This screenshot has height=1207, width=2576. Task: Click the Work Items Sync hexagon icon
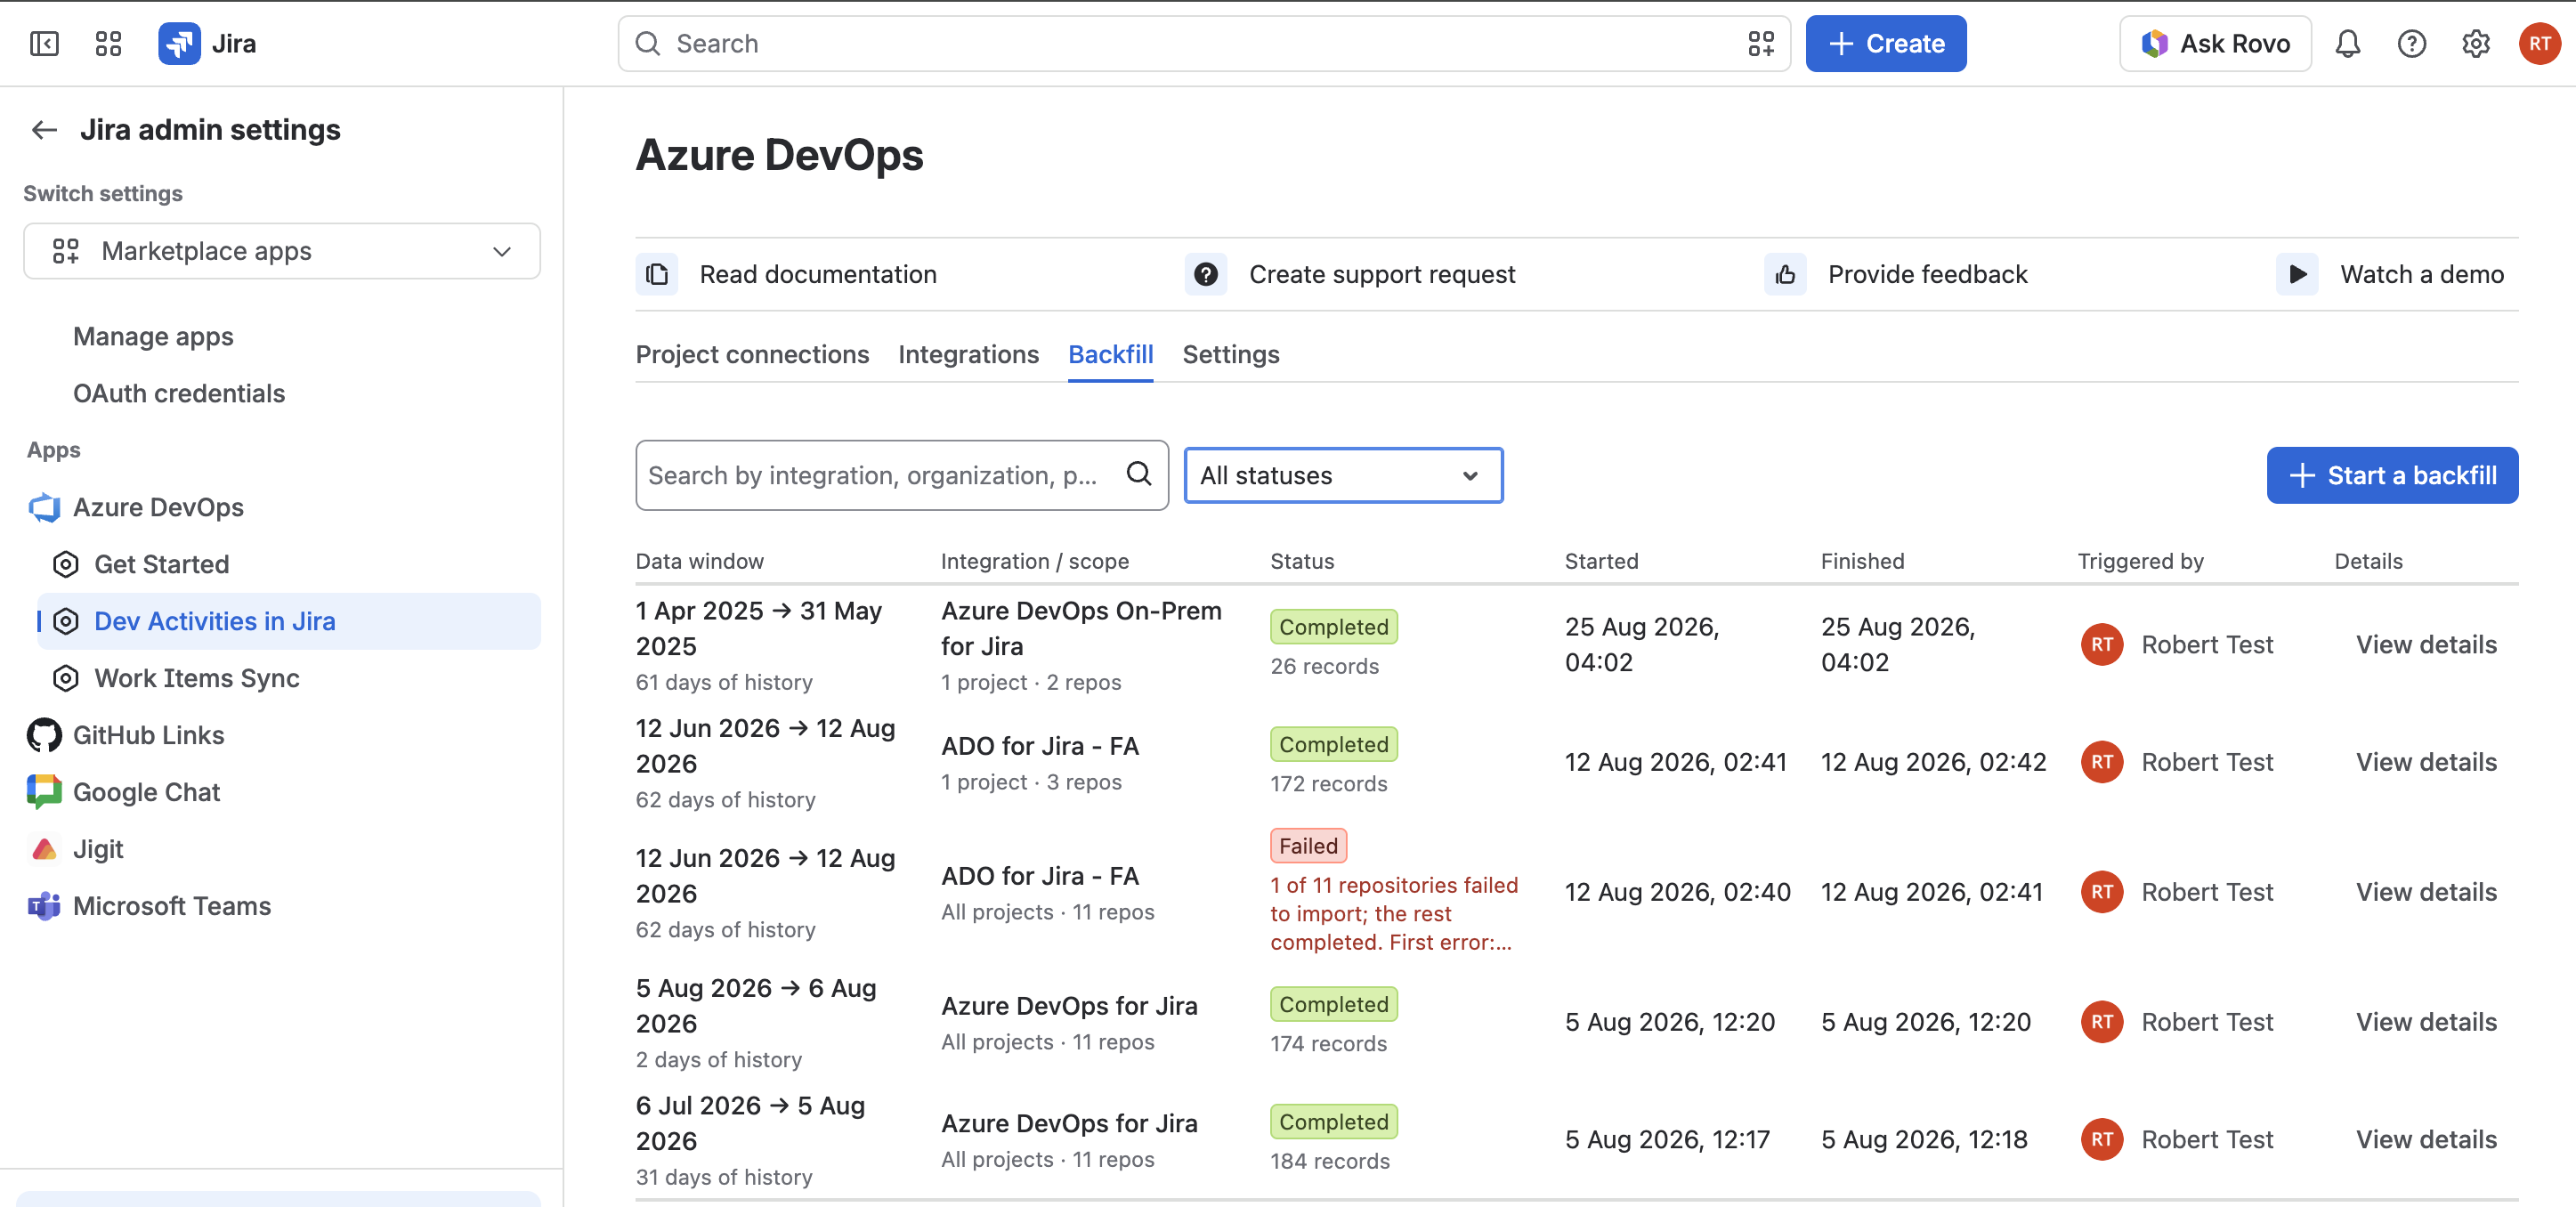click(66, 679)
